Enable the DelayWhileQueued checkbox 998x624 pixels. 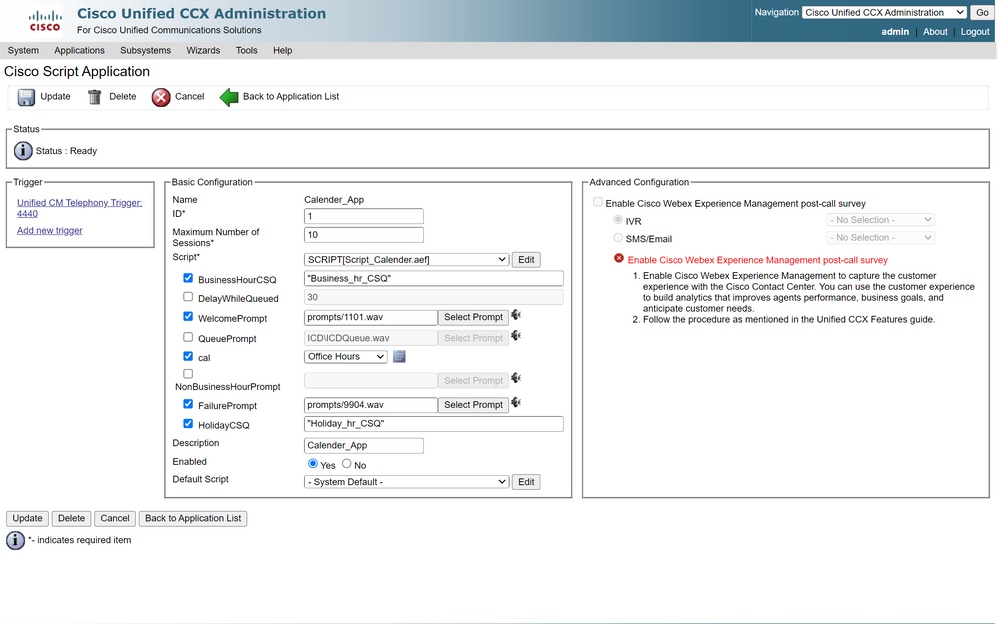pyautogui.click(x=188, y=297)
